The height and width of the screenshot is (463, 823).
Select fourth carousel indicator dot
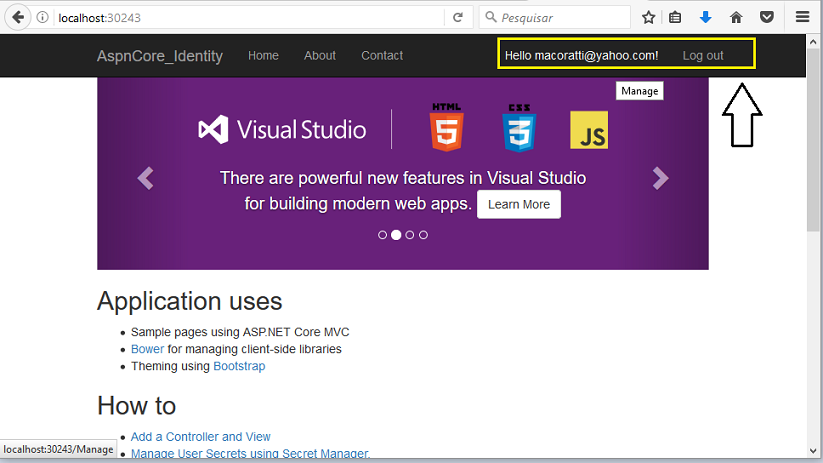(x=424, y=235)
